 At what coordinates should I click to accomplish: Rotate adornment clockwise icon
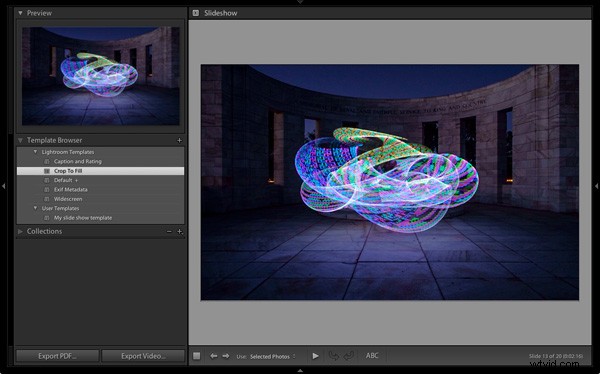click(348, 356)
